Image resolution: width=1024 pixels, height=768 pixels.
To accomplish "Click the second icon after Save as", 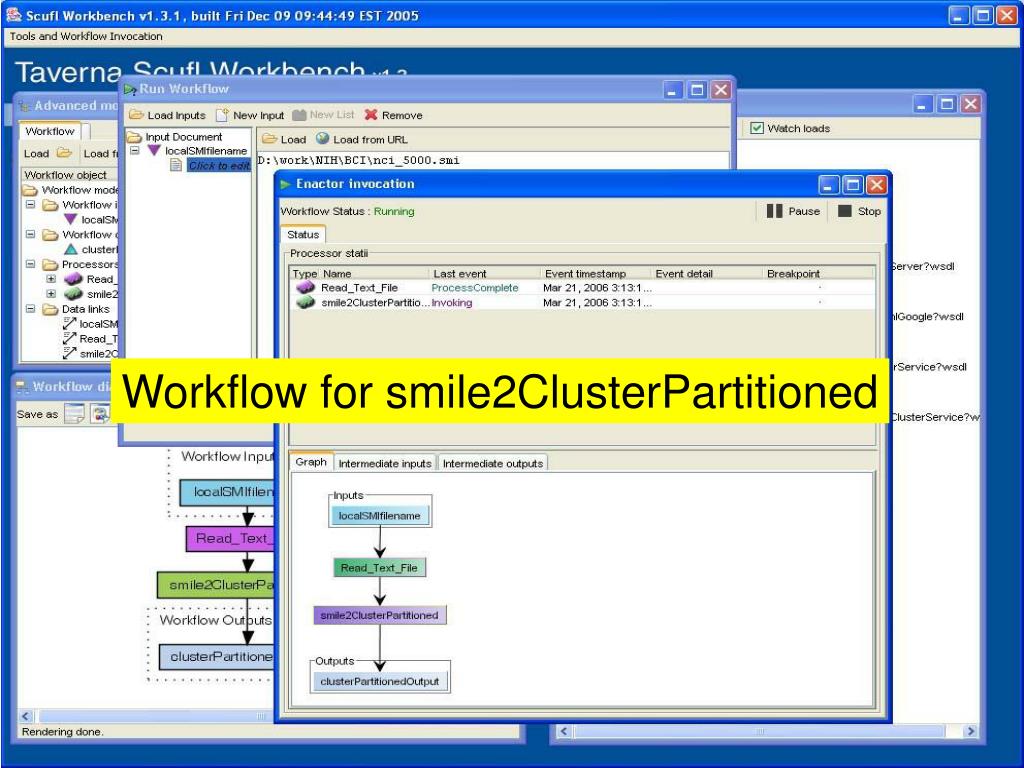I will pos(100,413).
